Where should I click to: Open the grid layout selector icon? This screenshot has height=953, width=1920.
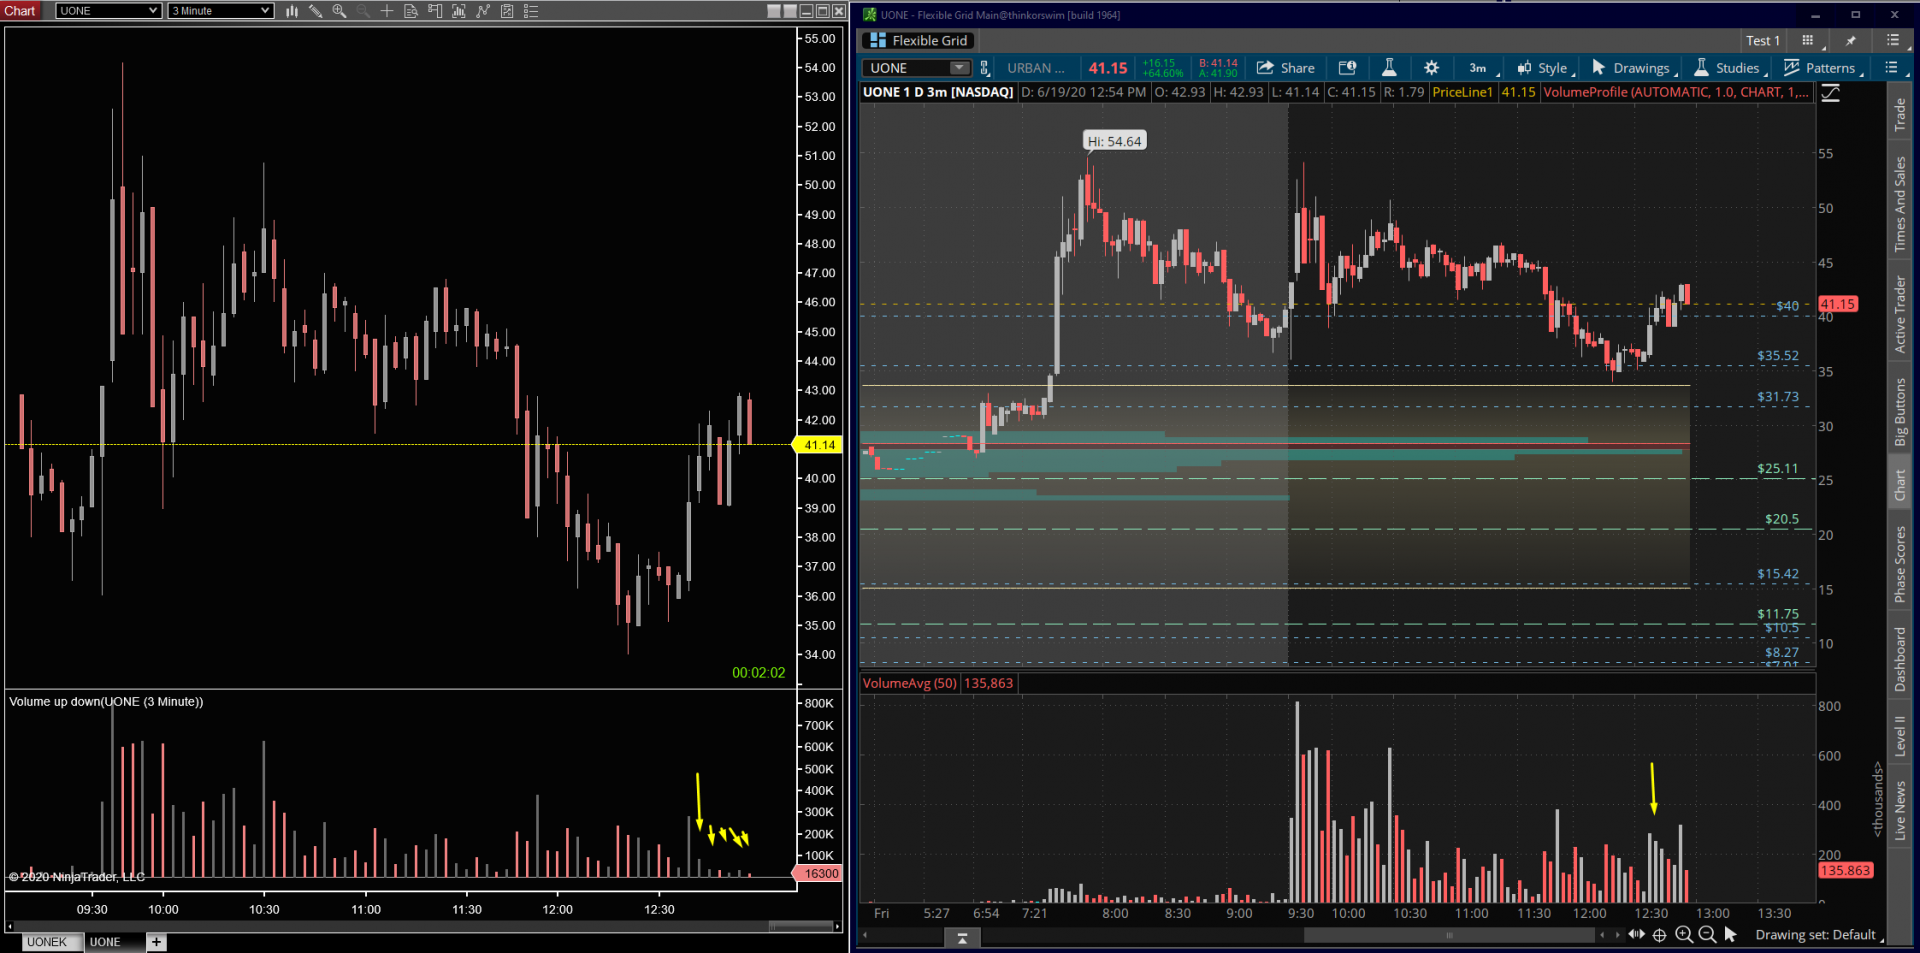tap(1809, 40)
